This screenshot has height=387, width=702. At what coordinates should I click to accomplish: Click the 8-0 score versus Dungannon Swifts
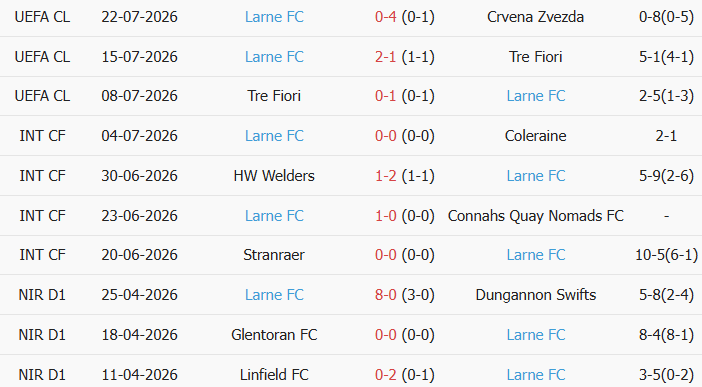pyautogui.click(x=385, y=295)
